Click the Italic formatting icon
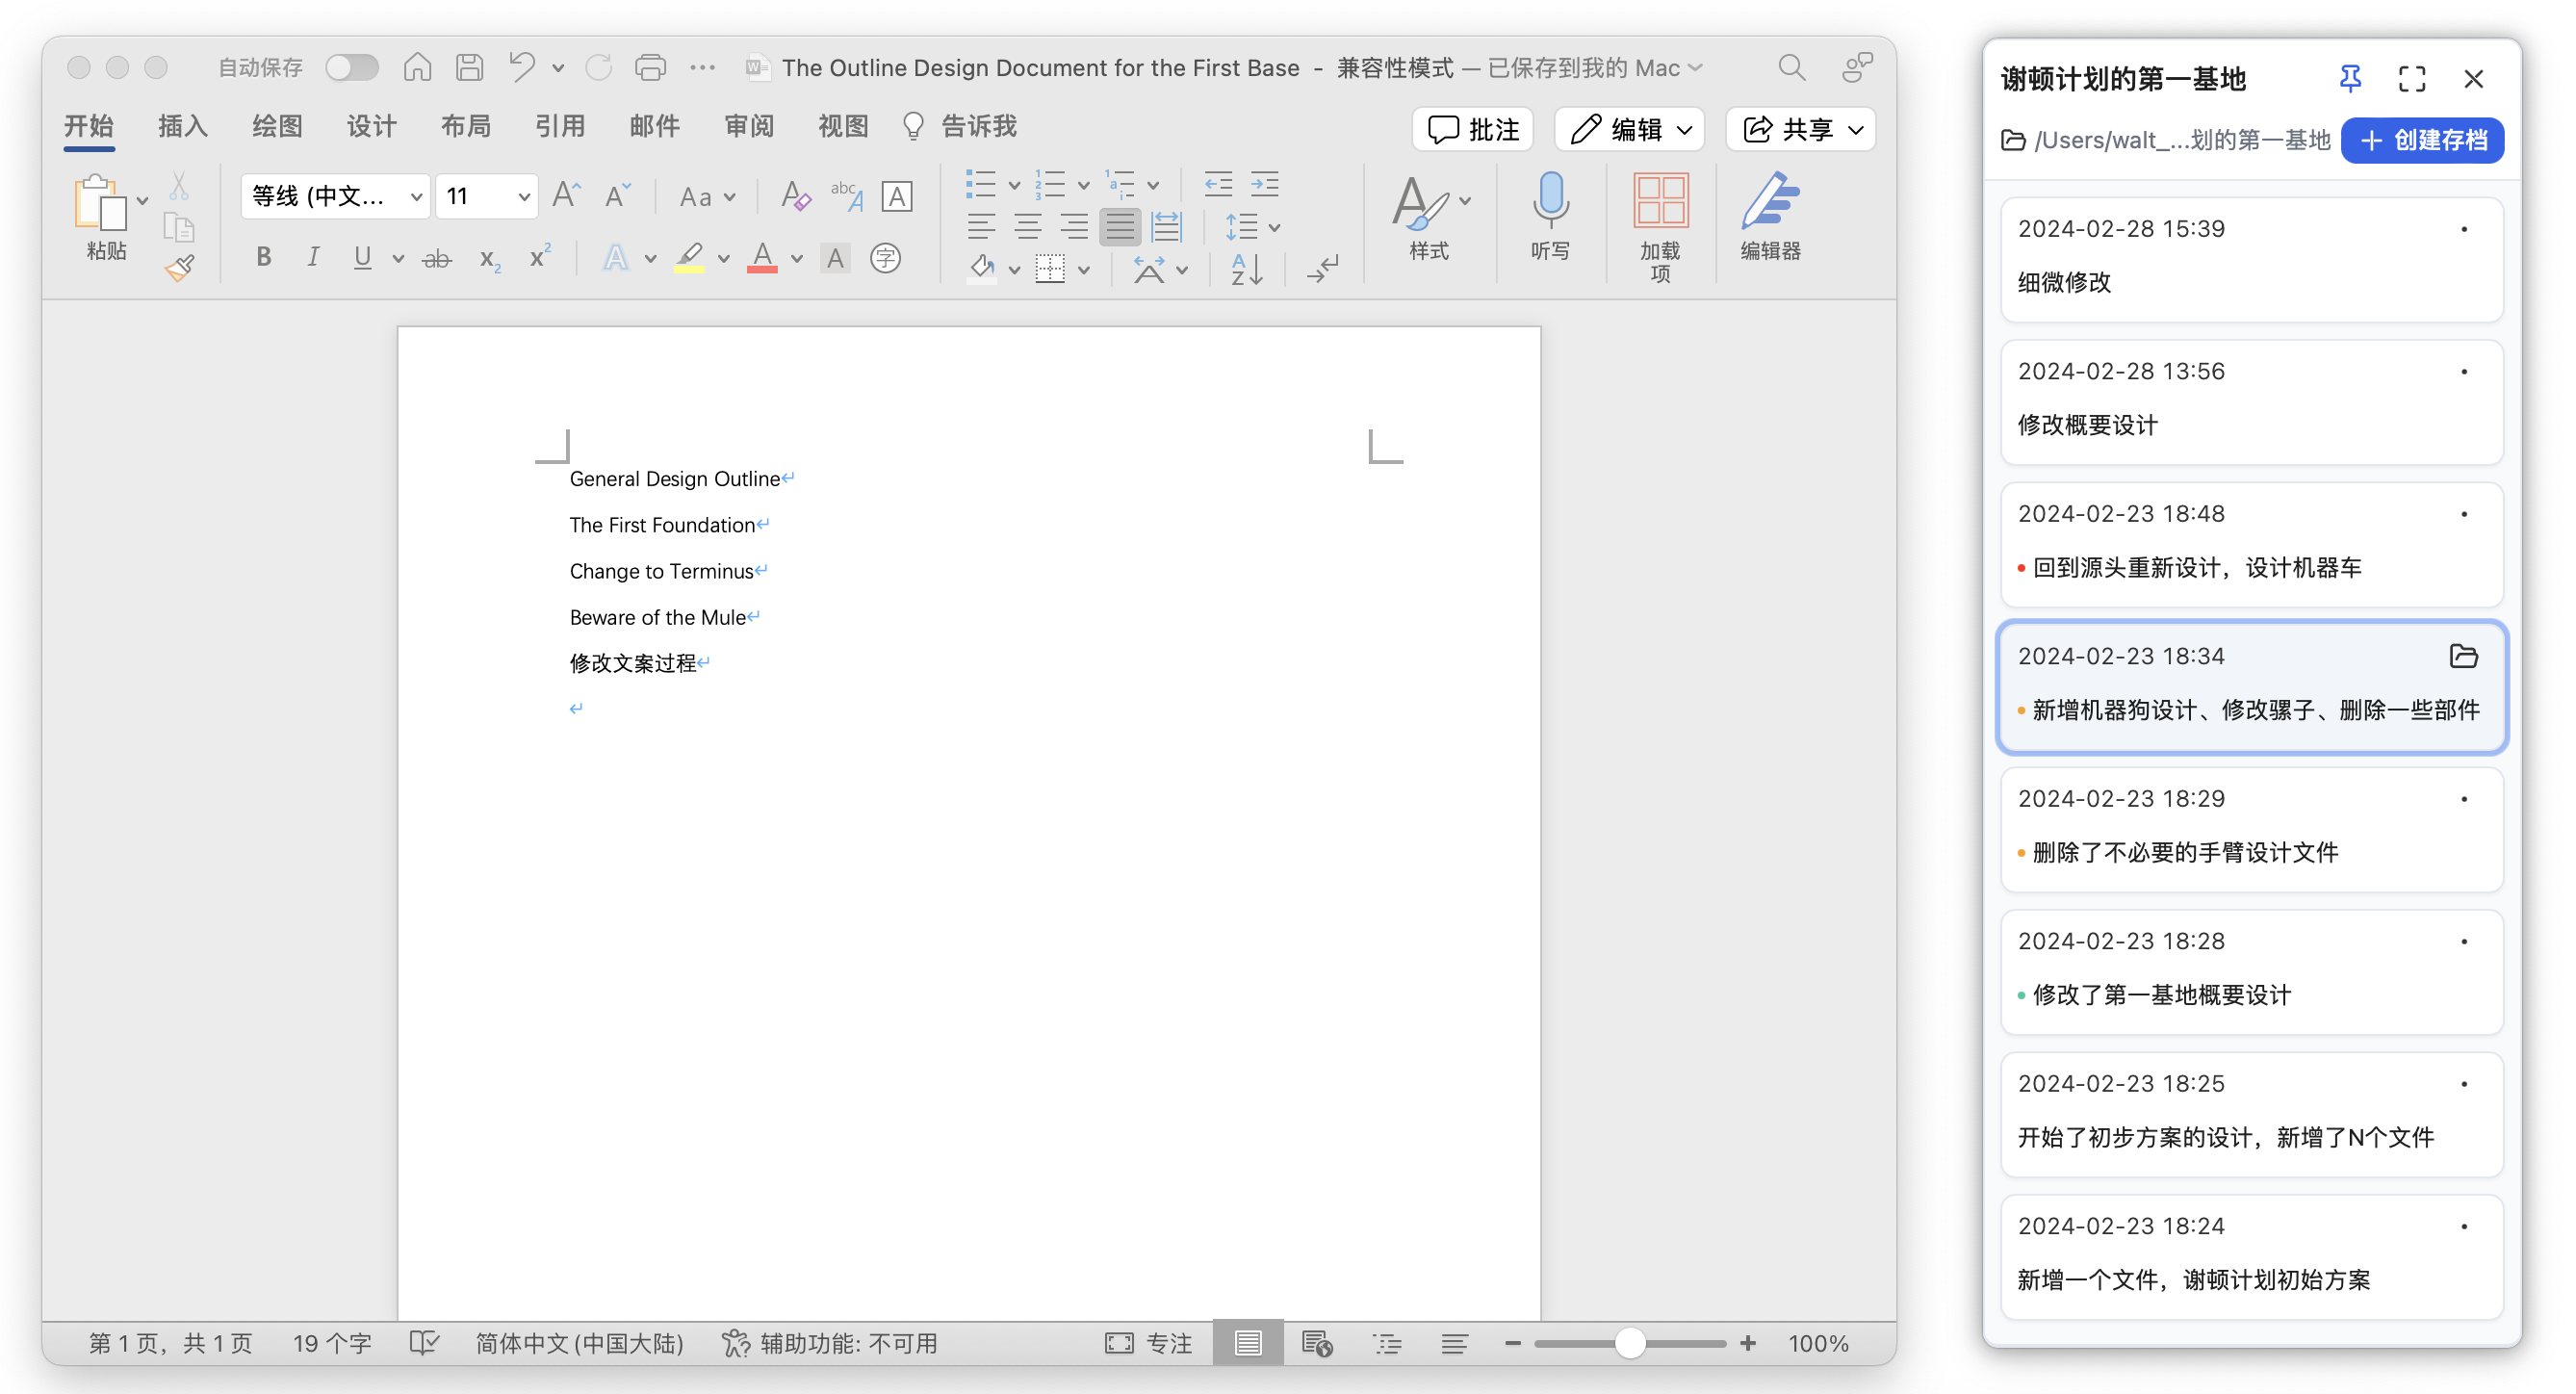The image size is (2576, 1394). 314,261
